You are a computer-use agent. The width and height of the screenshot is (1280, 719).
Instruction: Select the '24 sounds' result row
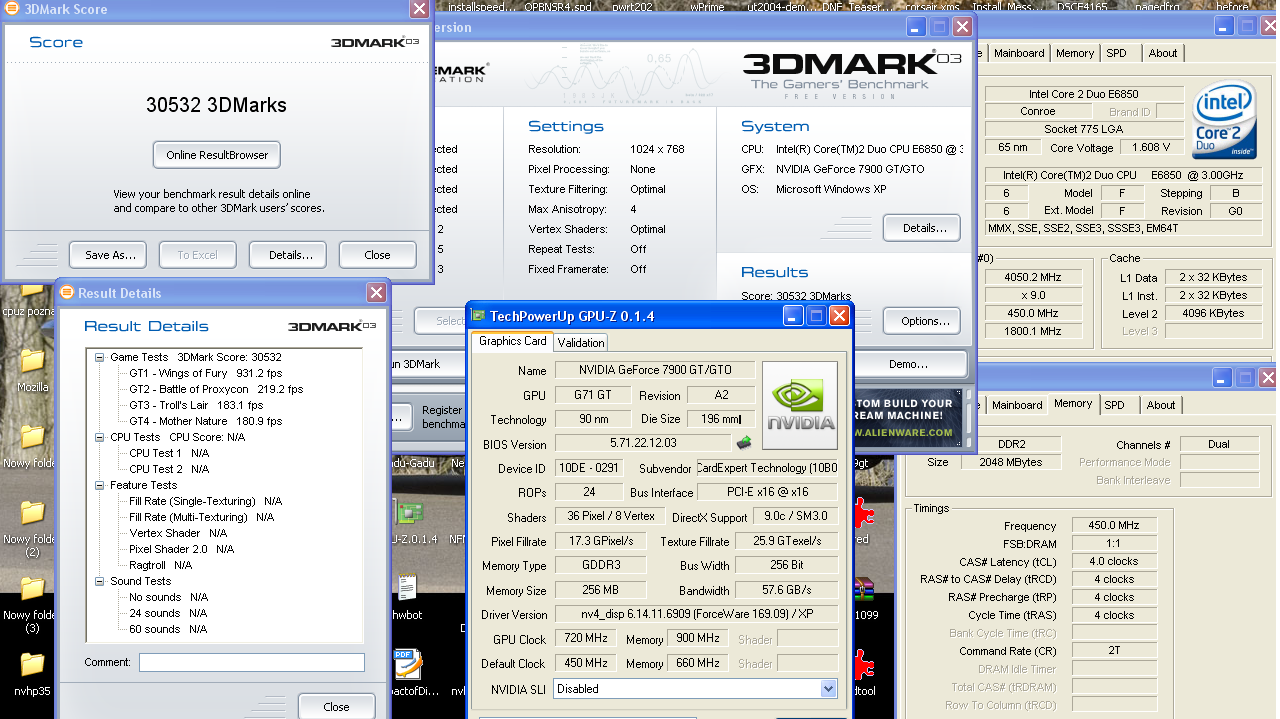[x=168, y=613]
